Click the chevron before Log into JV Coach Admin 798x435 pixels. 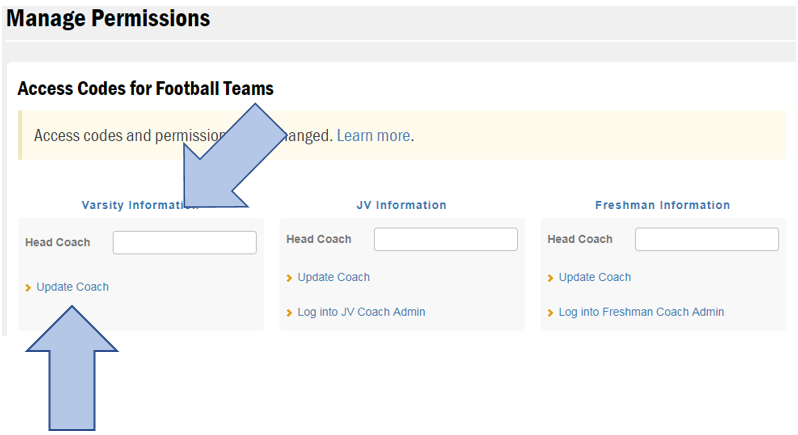(289, 313)
